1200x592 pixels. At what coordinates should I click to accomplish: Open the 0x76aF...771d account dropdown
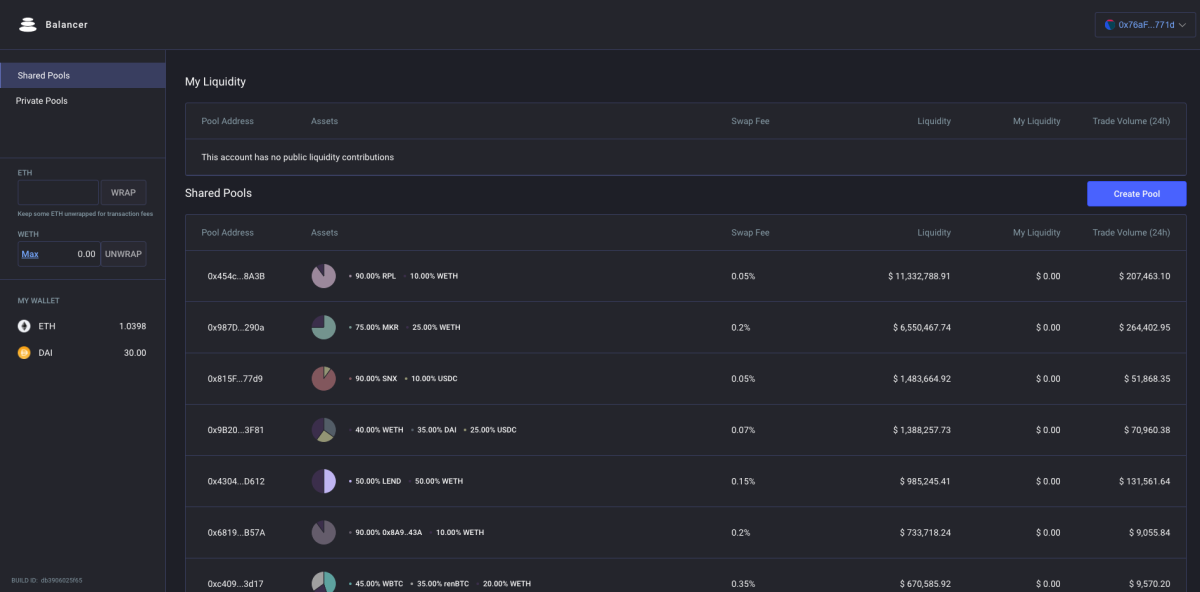pos(1144,25)
